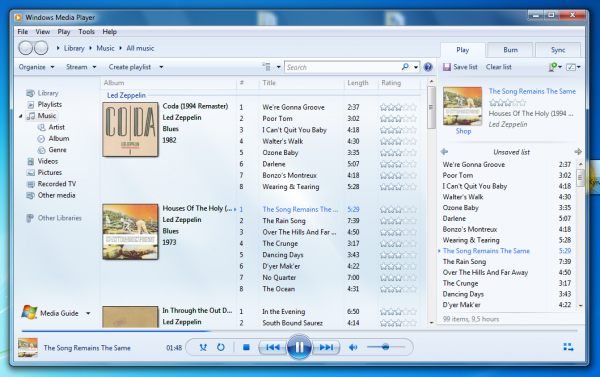The image size is (600, 377).
Task: Click the Back navigation button
Action: coord(26,48)
